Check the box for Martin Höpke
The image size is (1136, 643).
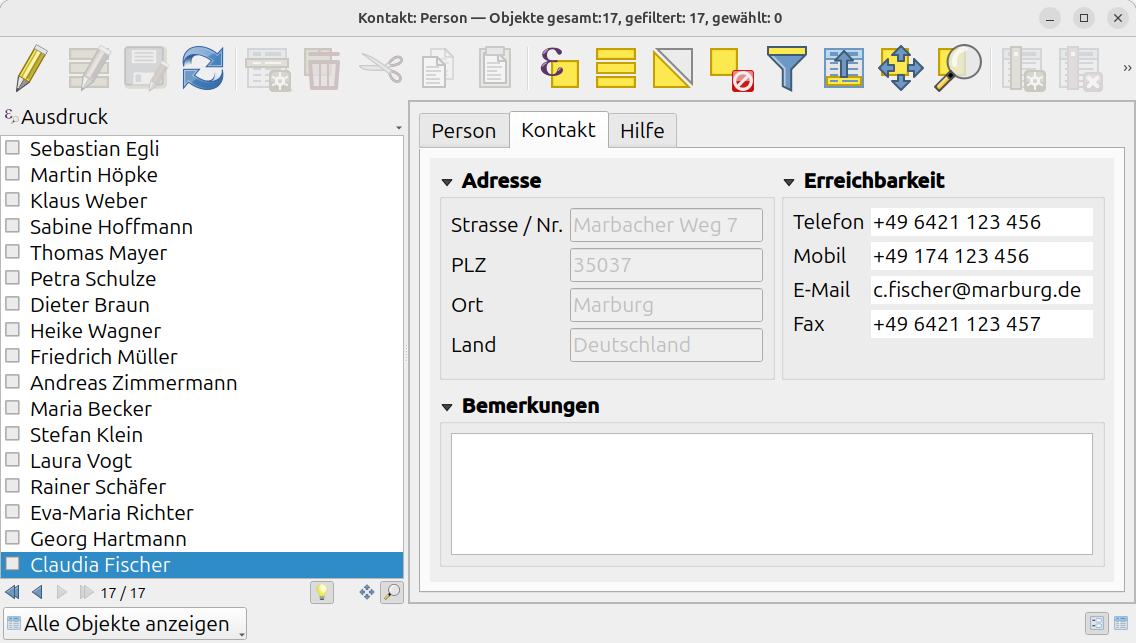(x=12, y=175)
